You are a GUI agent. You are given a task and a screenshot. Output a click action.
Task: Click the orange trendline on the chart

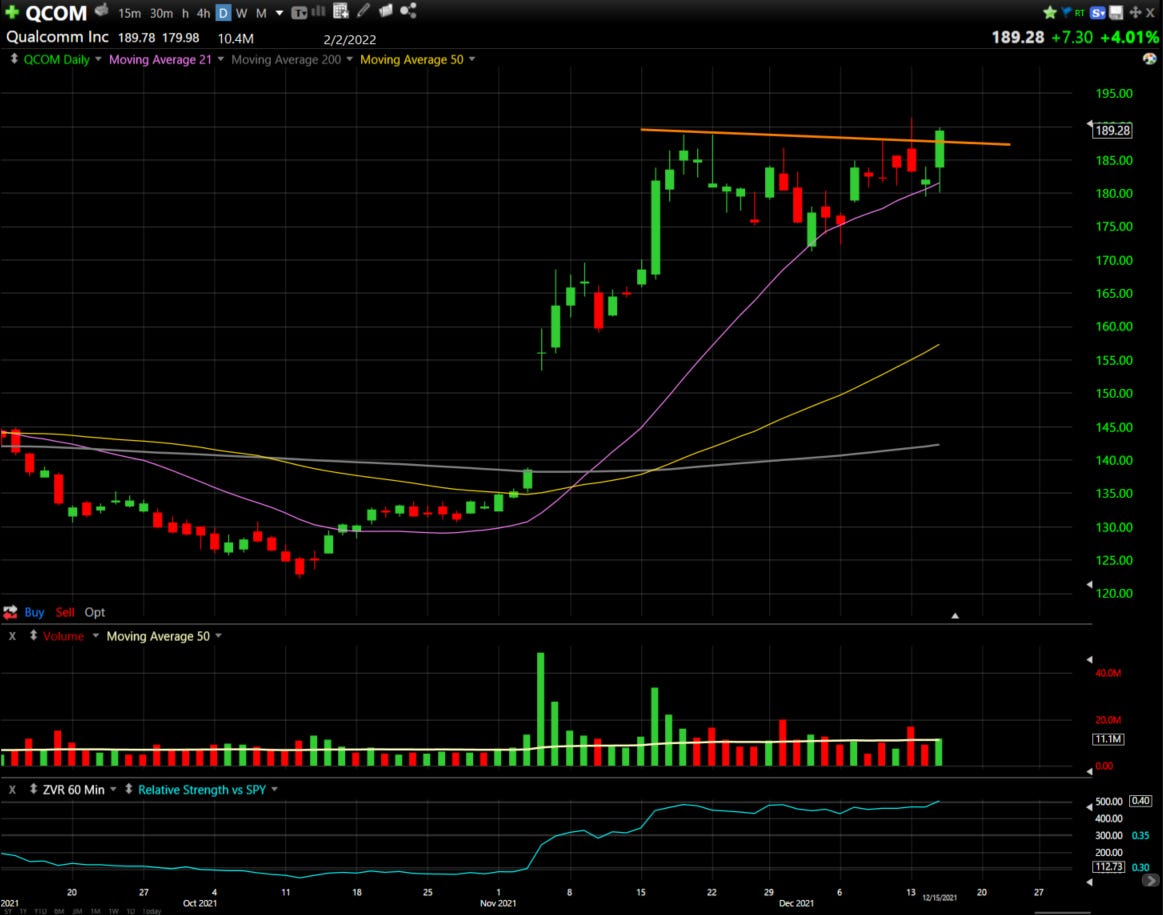pyautogui.click(x=825, y=137)
